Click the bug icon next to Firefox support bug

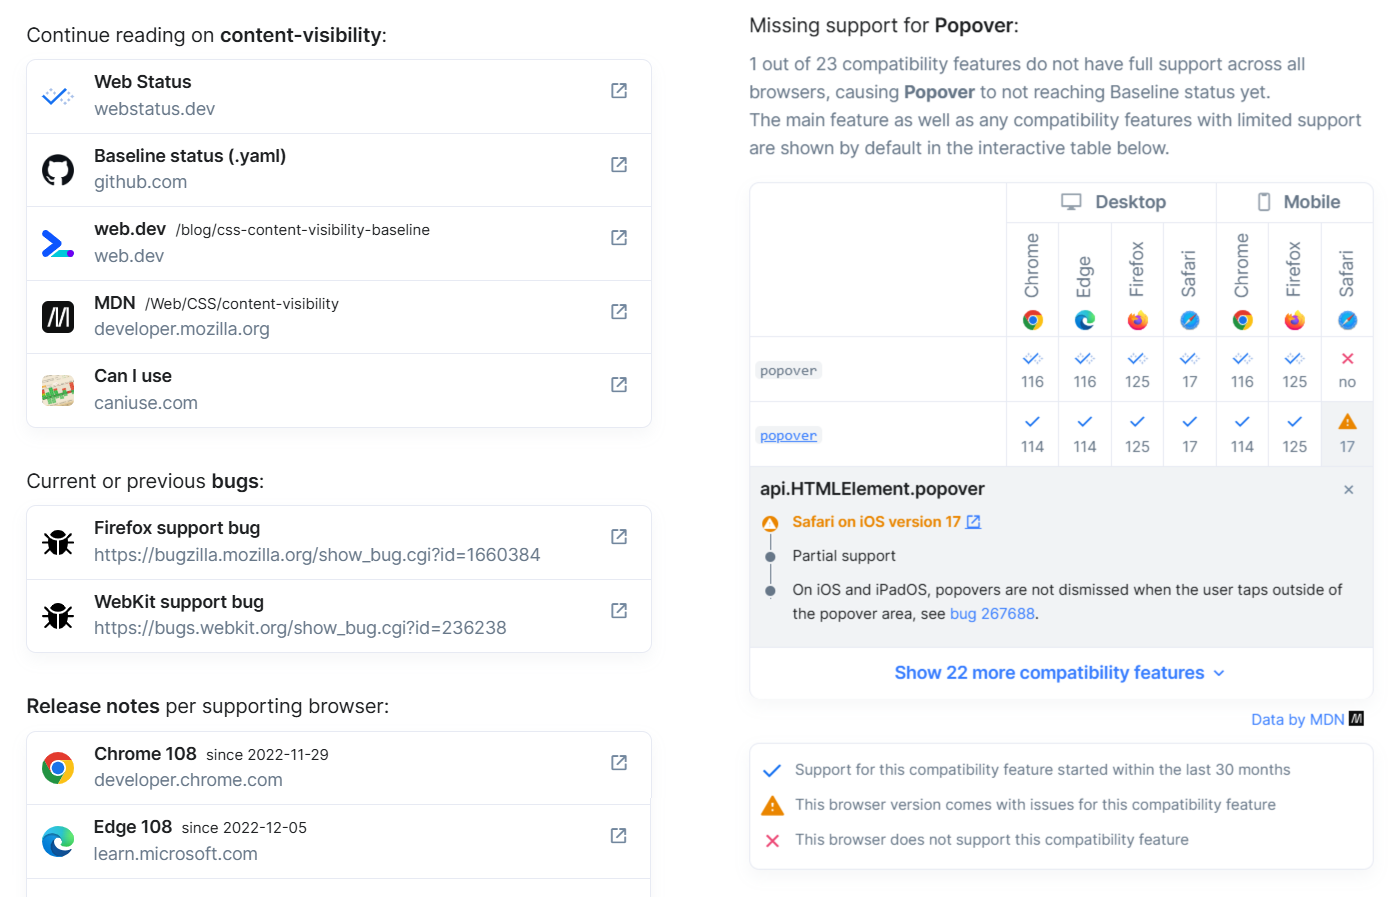pos(57,541)
